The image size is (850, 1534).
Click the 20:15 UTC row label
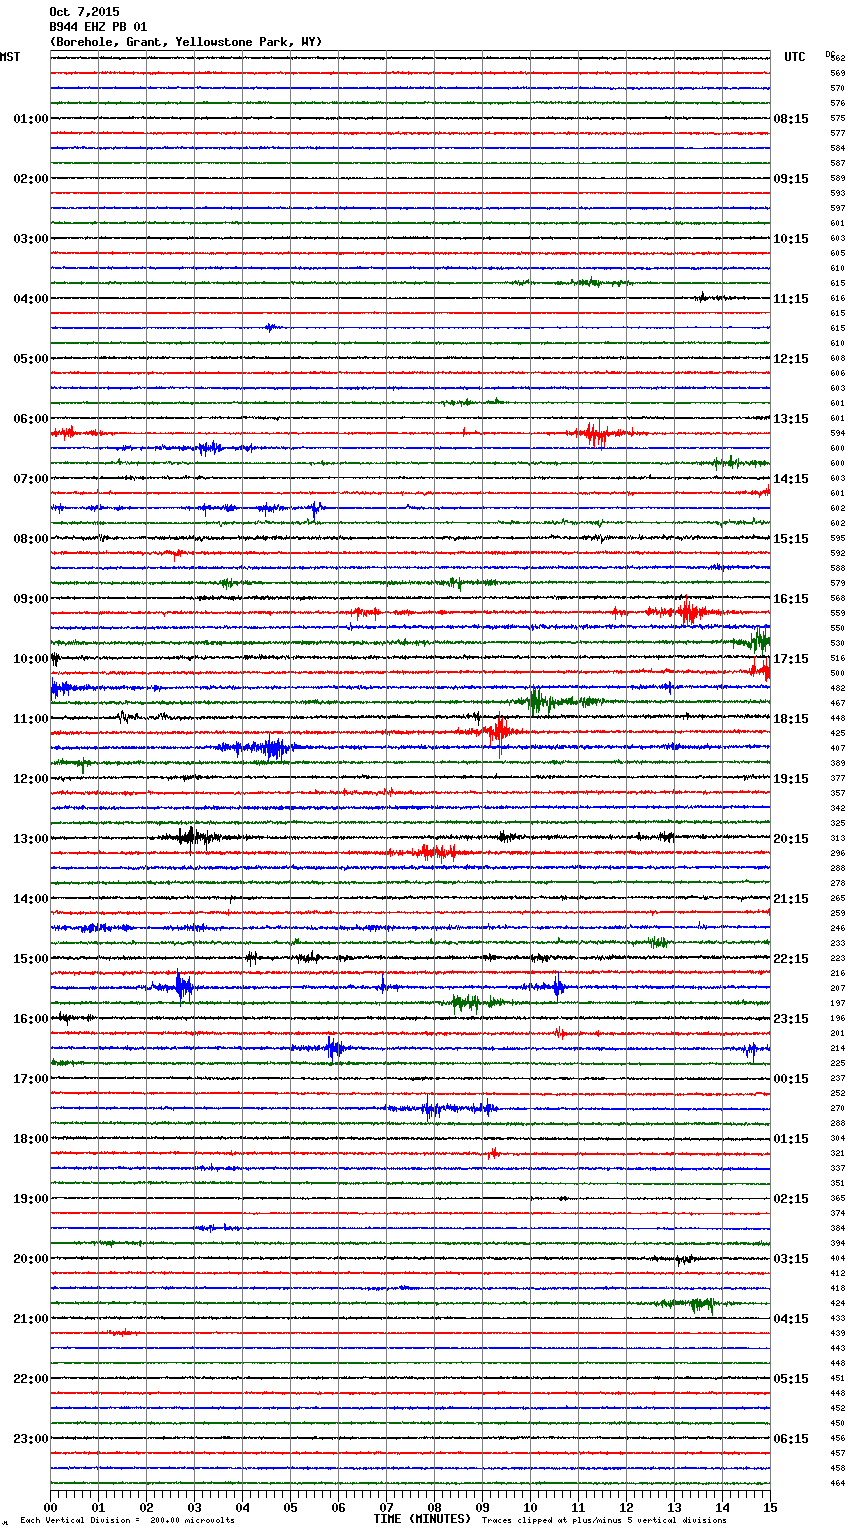(x=791, y=839)
